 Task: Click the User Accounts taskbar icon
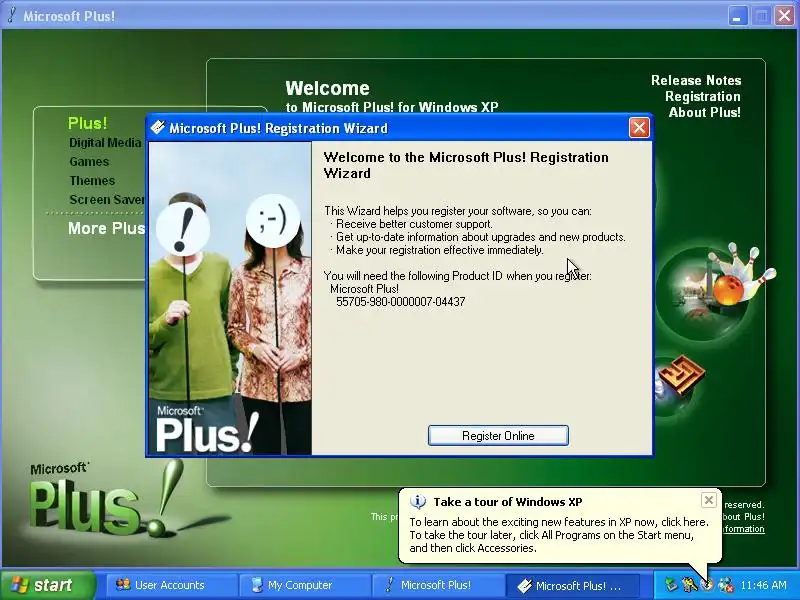point(123,585)
